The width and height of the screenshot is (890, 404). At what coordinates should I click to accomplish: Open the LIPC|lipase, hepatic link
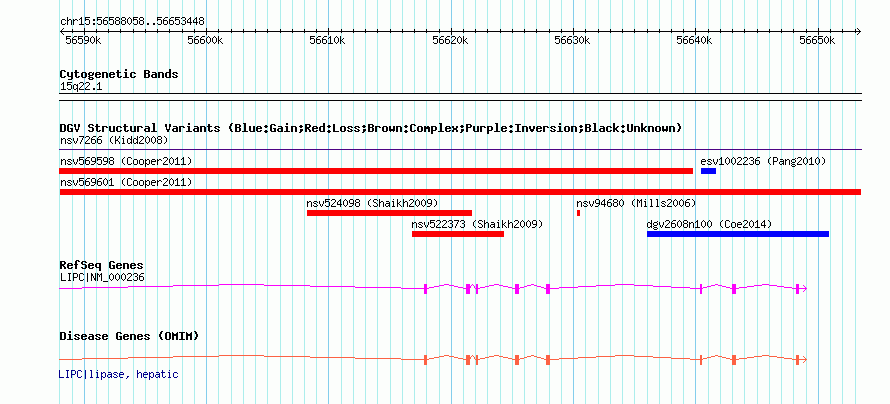pyautogui.click(x=119, y=374)
